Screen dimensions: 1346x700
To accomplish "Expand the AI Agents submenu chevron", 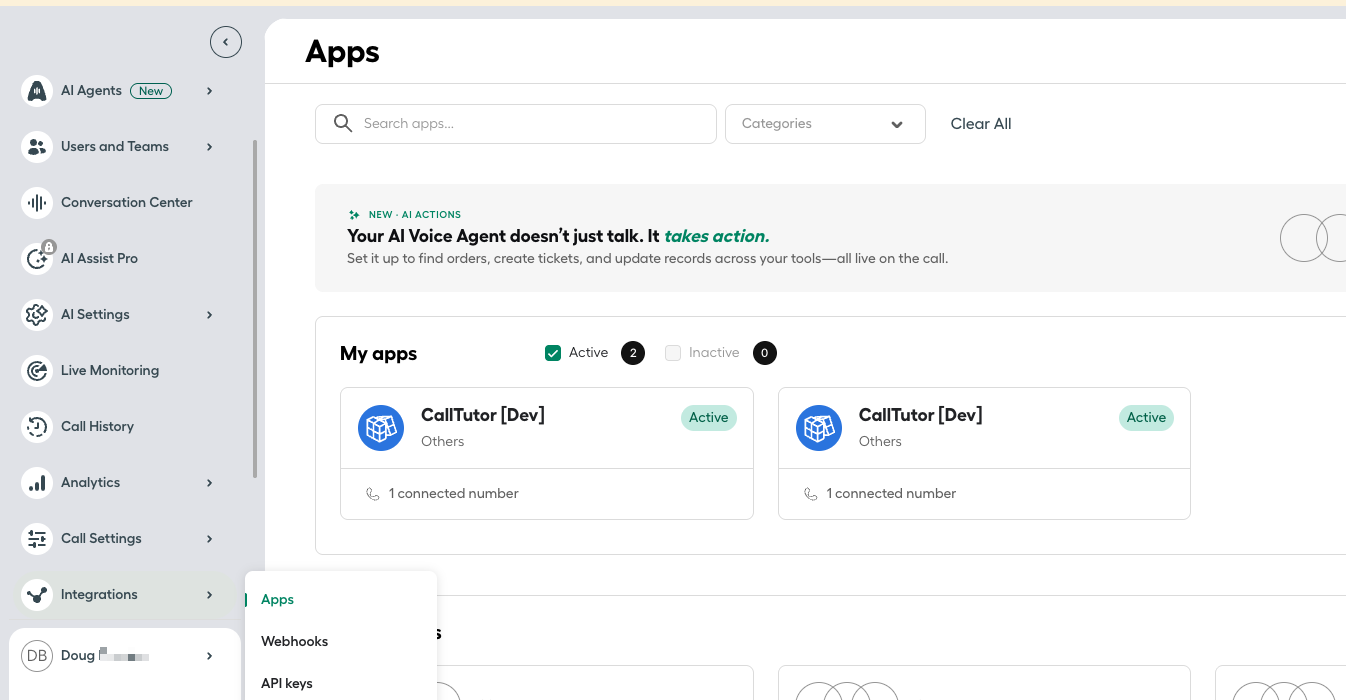I will (209, 91).
